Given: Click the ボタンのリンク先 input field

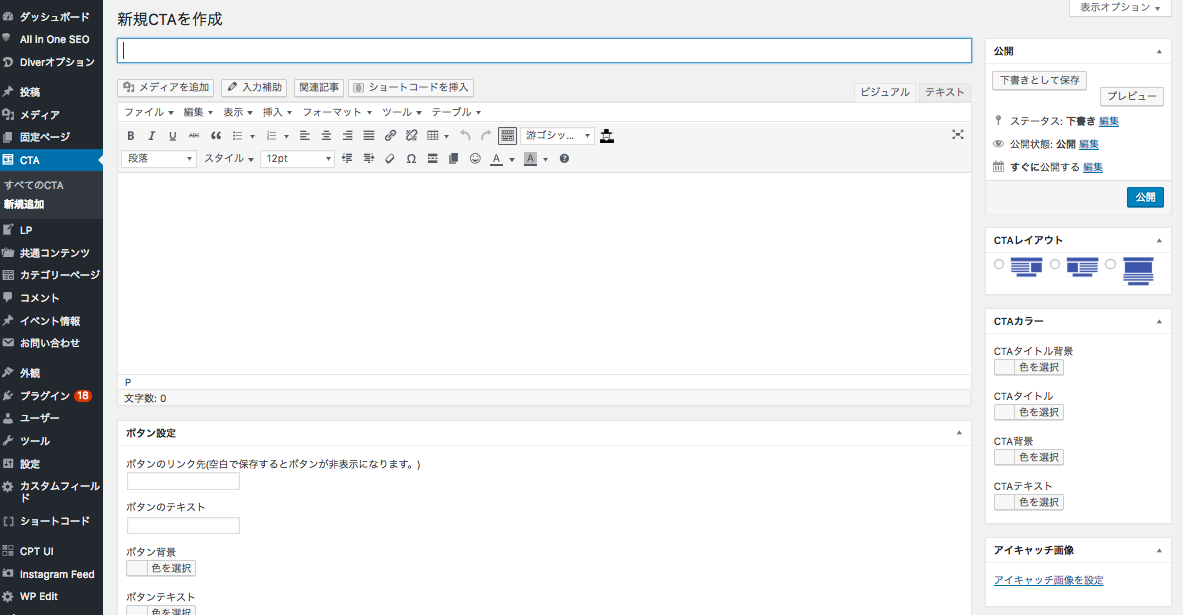Looking at the screenshot, I should 183,481.
